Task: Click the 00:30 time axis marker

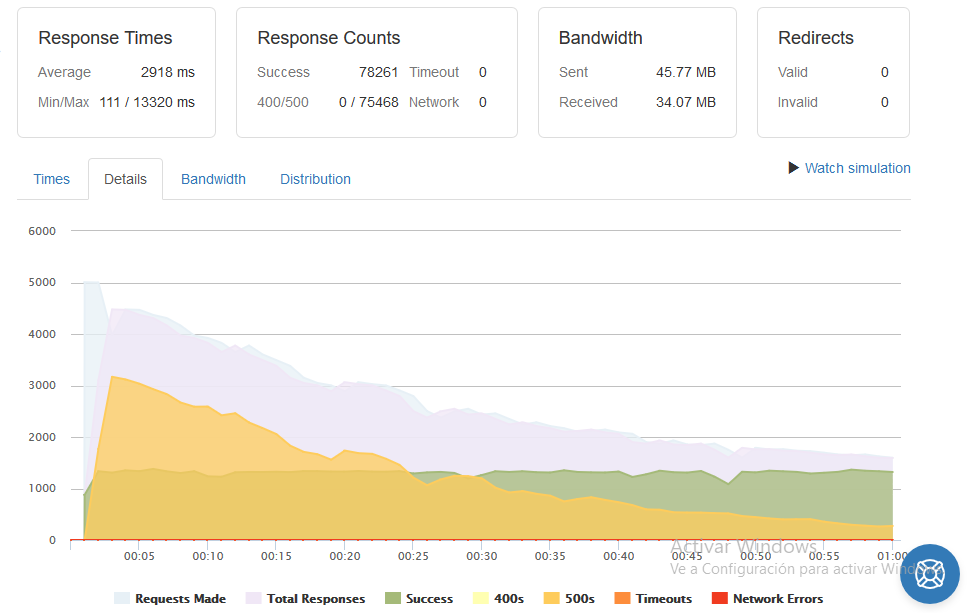Action: [481, 556]
